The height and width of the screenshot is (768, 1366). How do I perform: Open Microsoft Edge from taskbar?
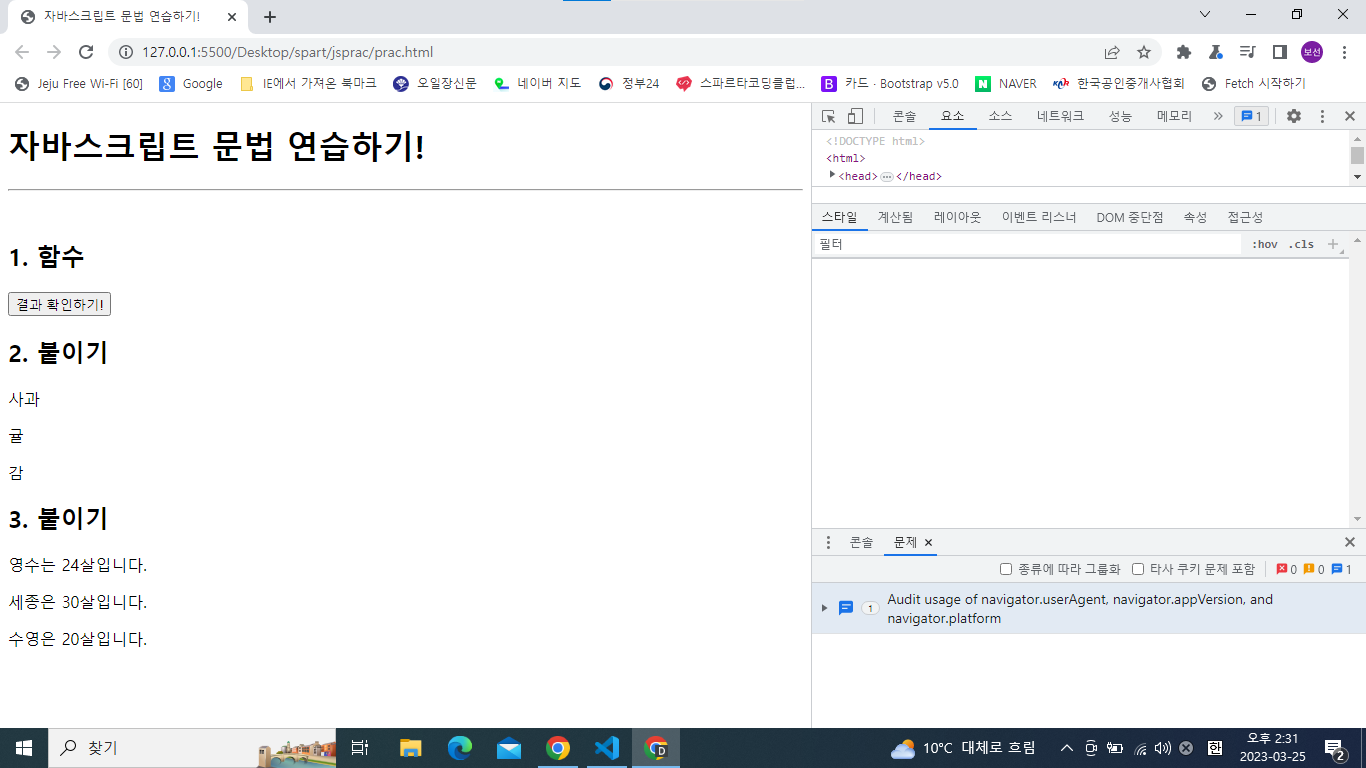[460, 748]
